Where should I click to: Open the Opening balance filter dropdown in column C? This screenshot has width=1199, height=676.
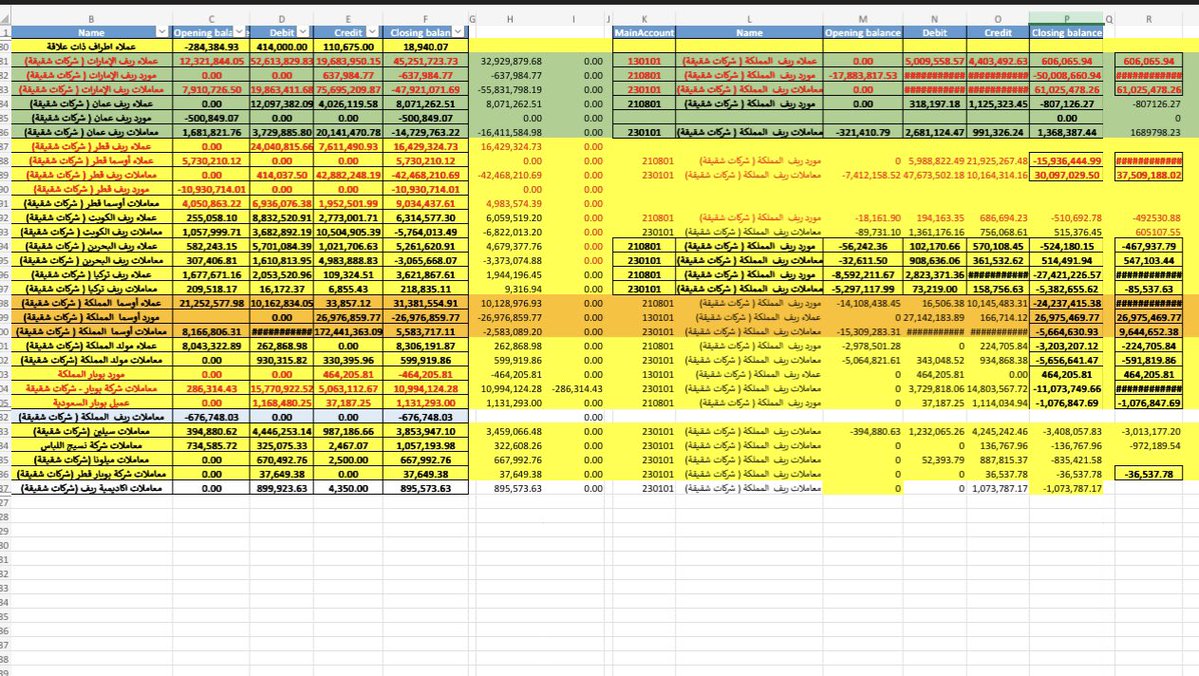click(x=239, y=32)
